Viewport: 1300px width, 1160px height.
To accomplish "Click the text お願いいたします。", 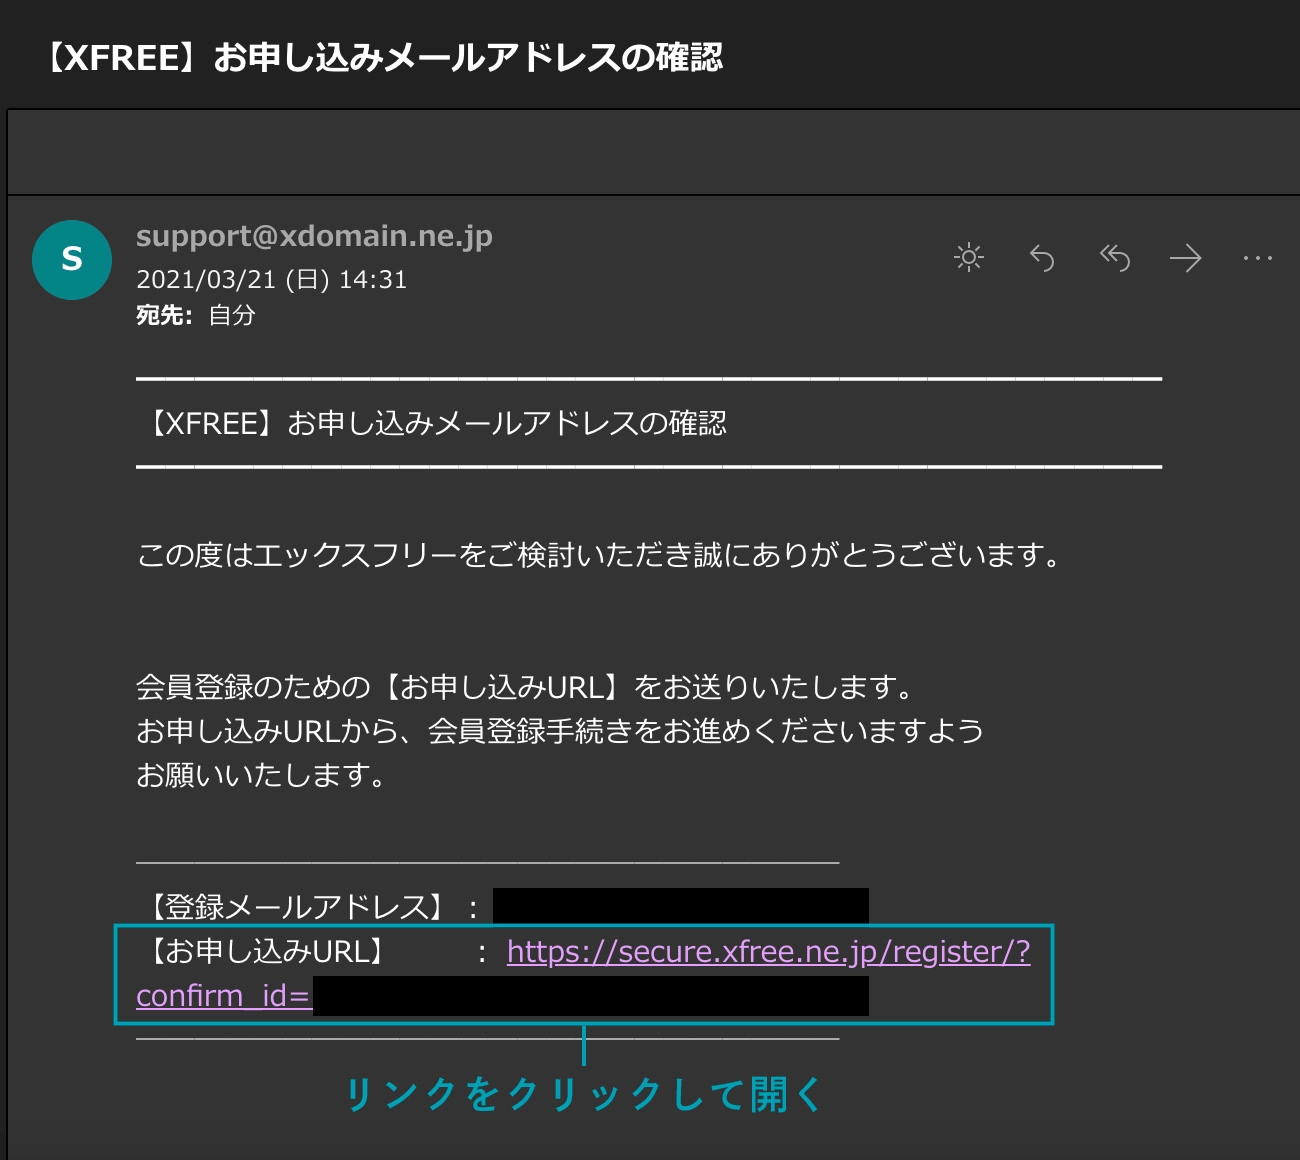I will click(x=262, y=775).
